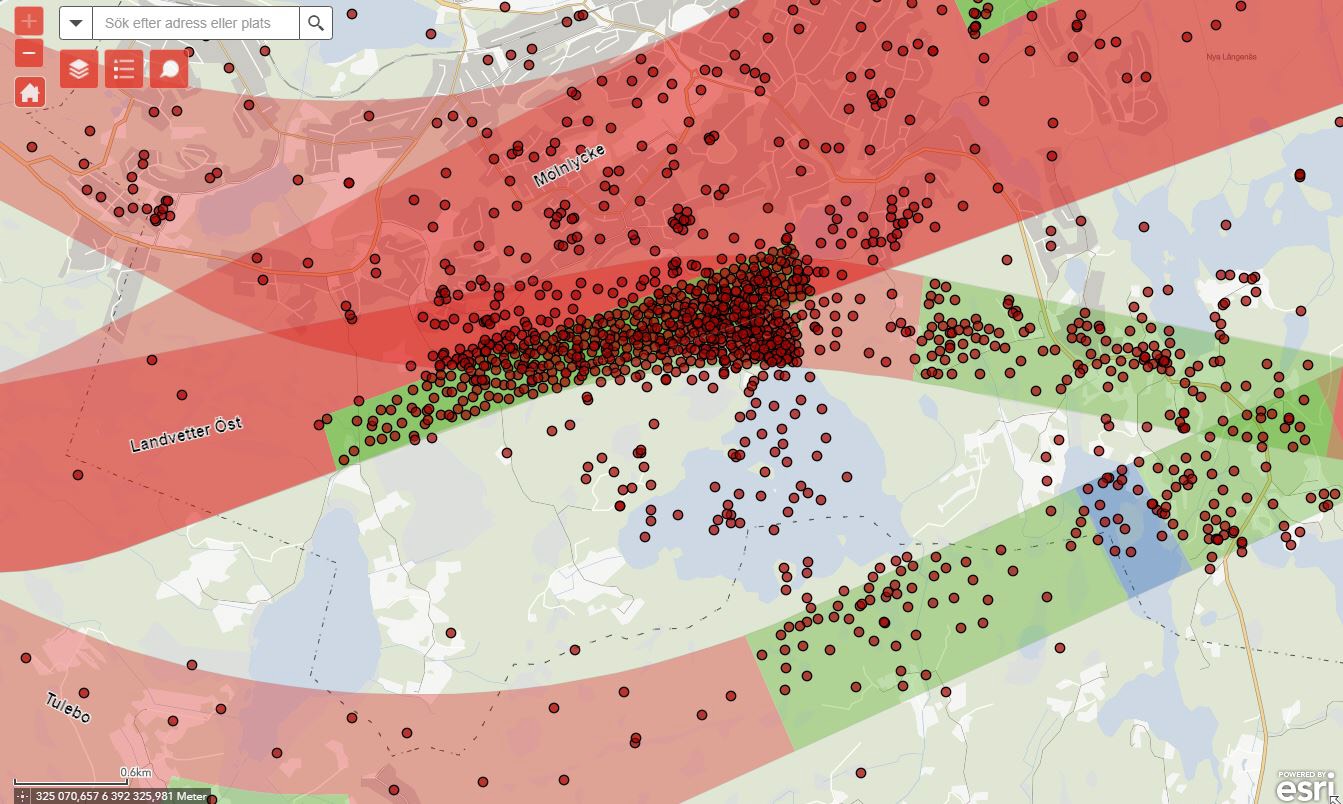Click the Tulebo place label
The image size is (1343, 804).
tap(68, 707)
